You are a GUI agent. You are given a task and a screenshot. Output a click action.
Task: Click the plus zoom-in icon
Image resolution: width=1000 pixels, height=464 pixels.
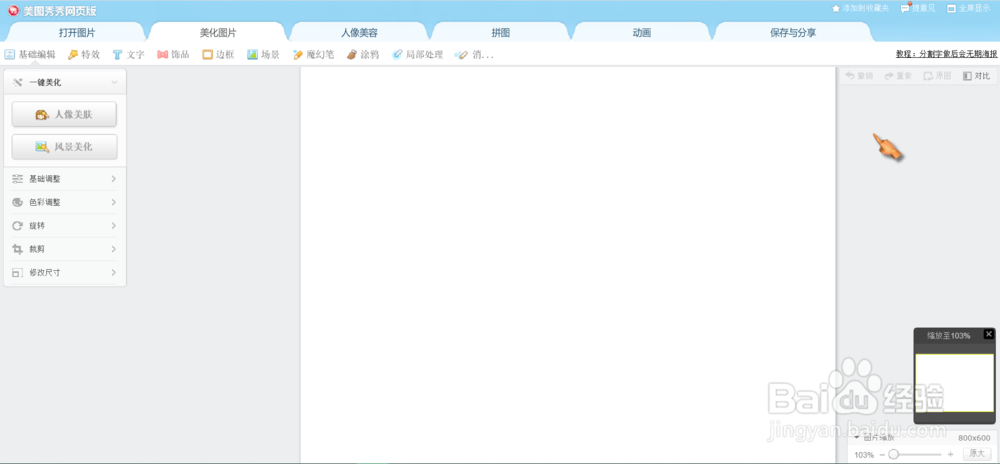(x=950, y=454)
